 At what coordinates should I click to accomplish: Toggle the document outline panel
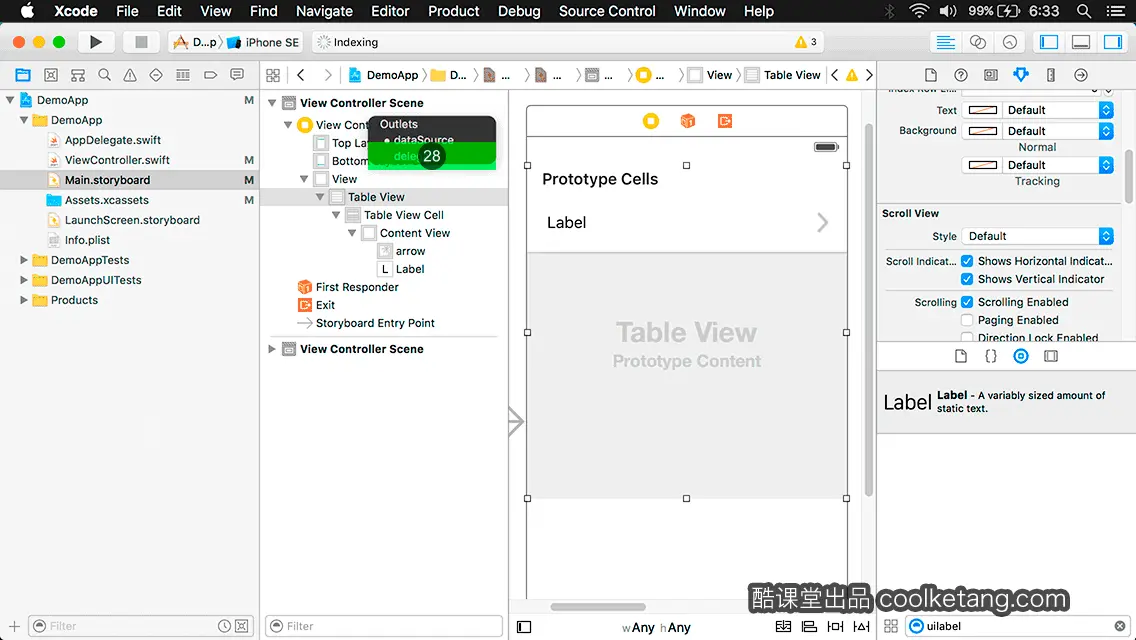tap(524, 627)
